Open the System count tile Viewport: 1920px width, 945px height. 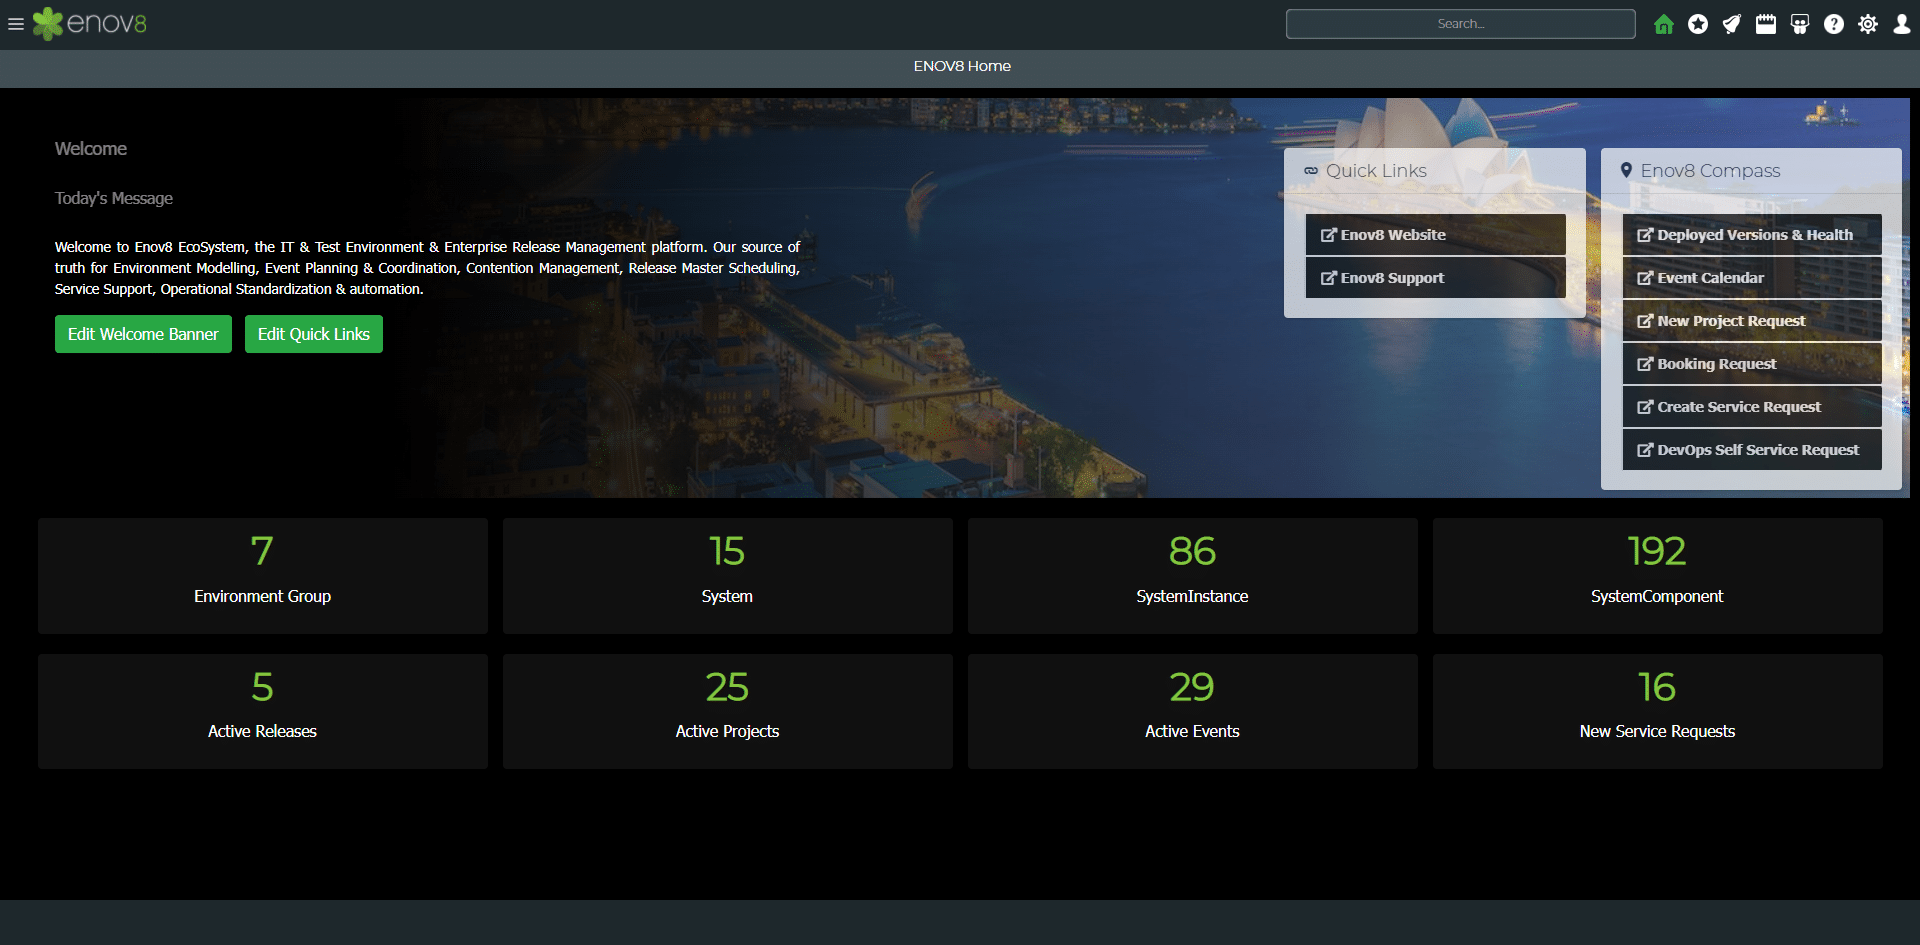pyautogui.click(x=728, y=575)
